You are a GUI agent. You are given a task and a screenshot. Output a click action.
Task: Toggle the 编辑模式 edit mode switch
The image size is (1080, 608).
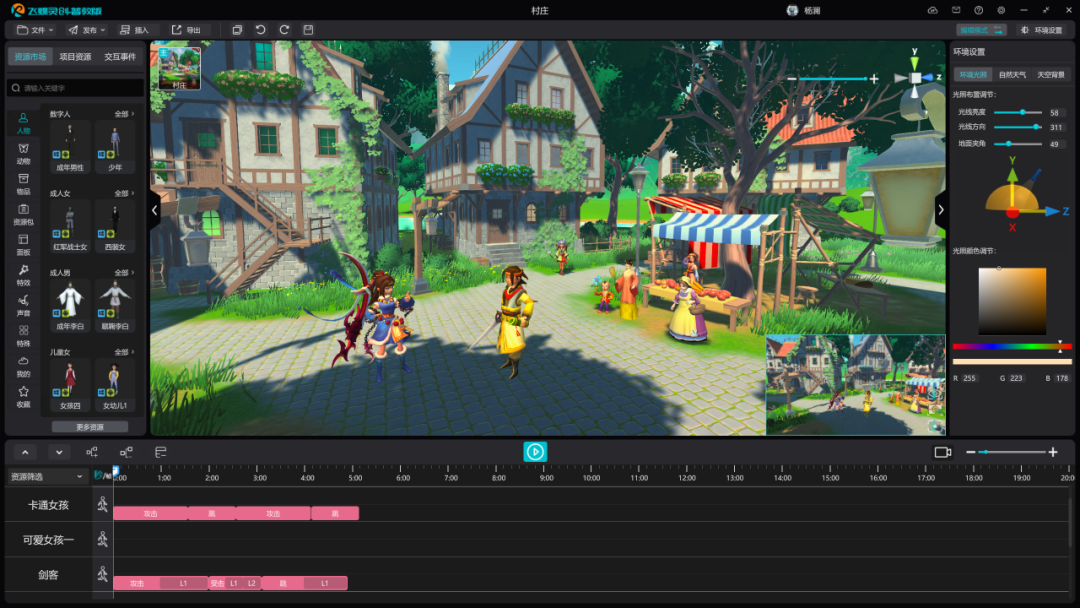coord(982,30)
